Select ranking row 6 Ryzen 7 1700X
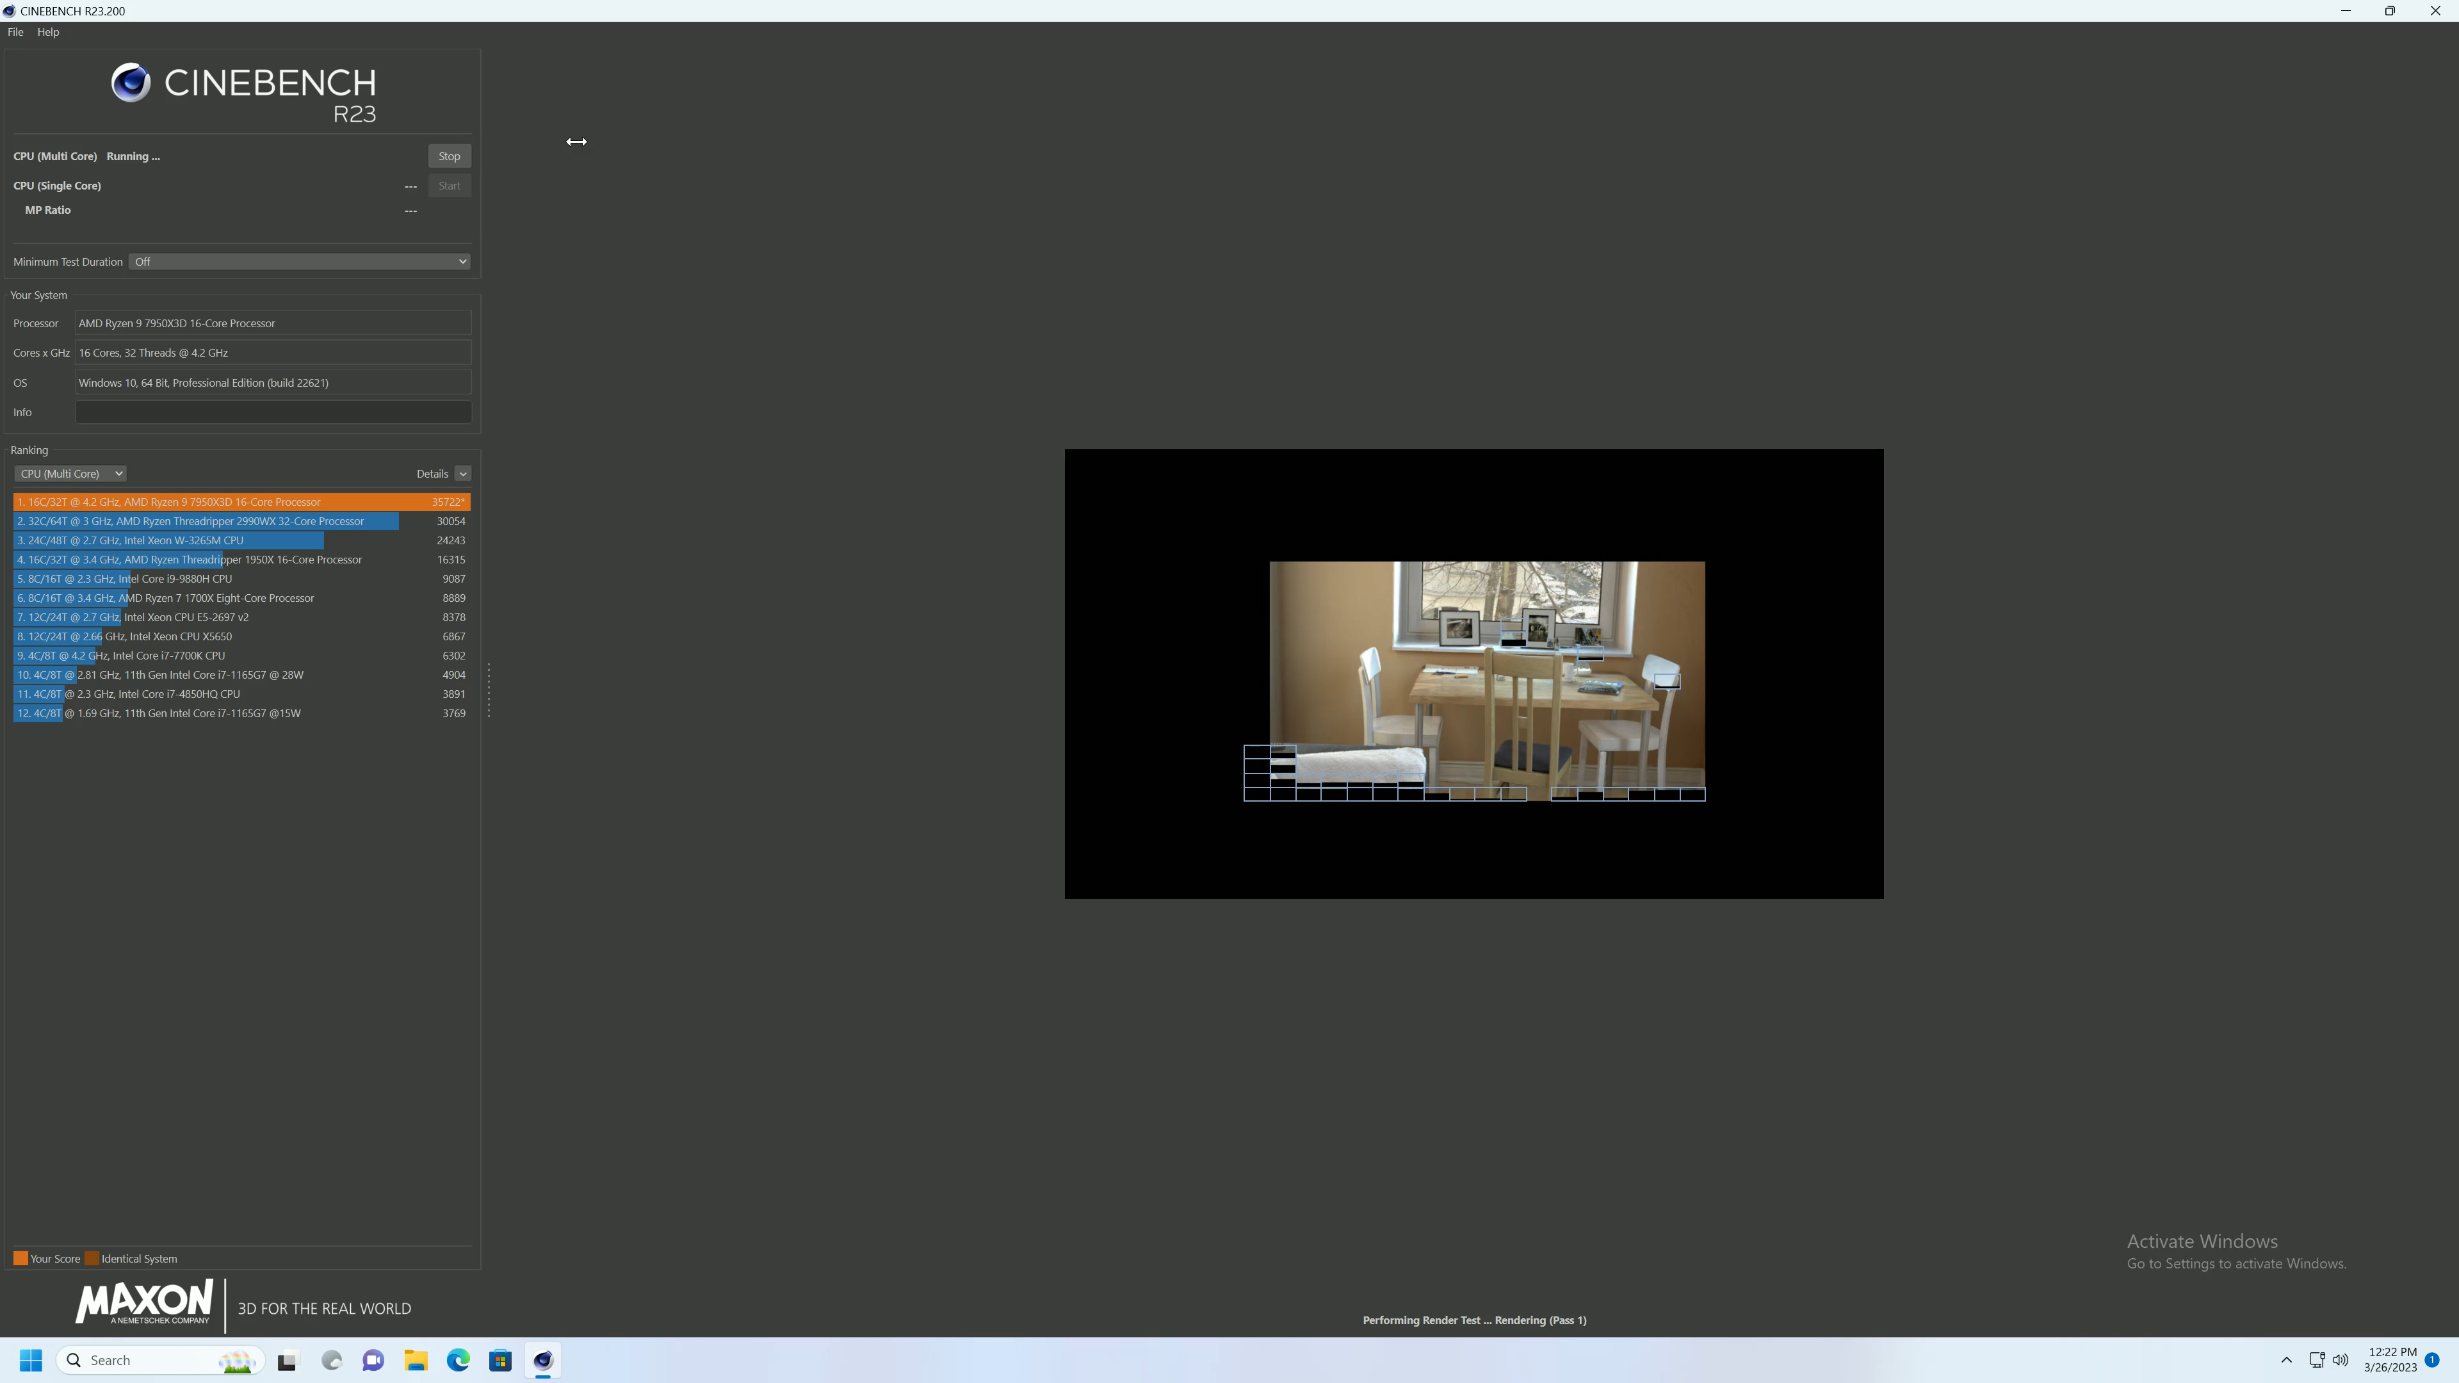Image resolution: width=2459 pixels, height=1383 pixels. 242,598
